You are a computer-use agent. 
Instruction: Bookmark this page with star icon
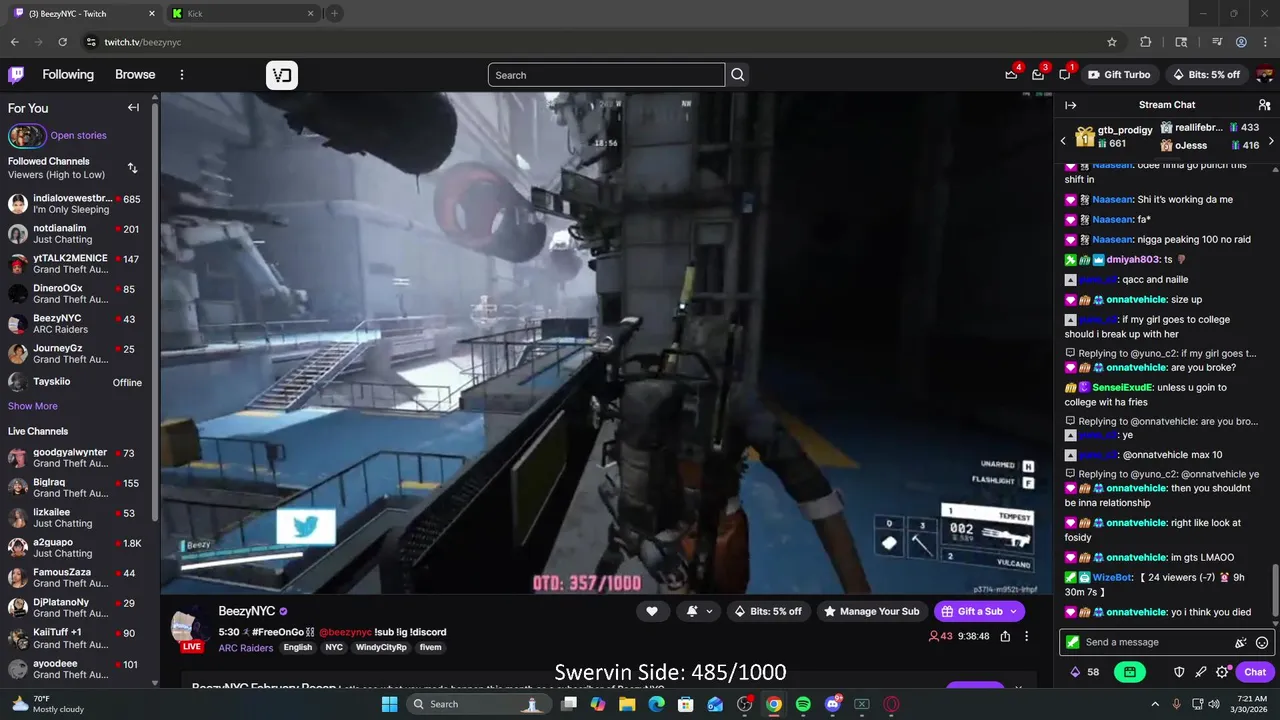(x=1112, y=42)
